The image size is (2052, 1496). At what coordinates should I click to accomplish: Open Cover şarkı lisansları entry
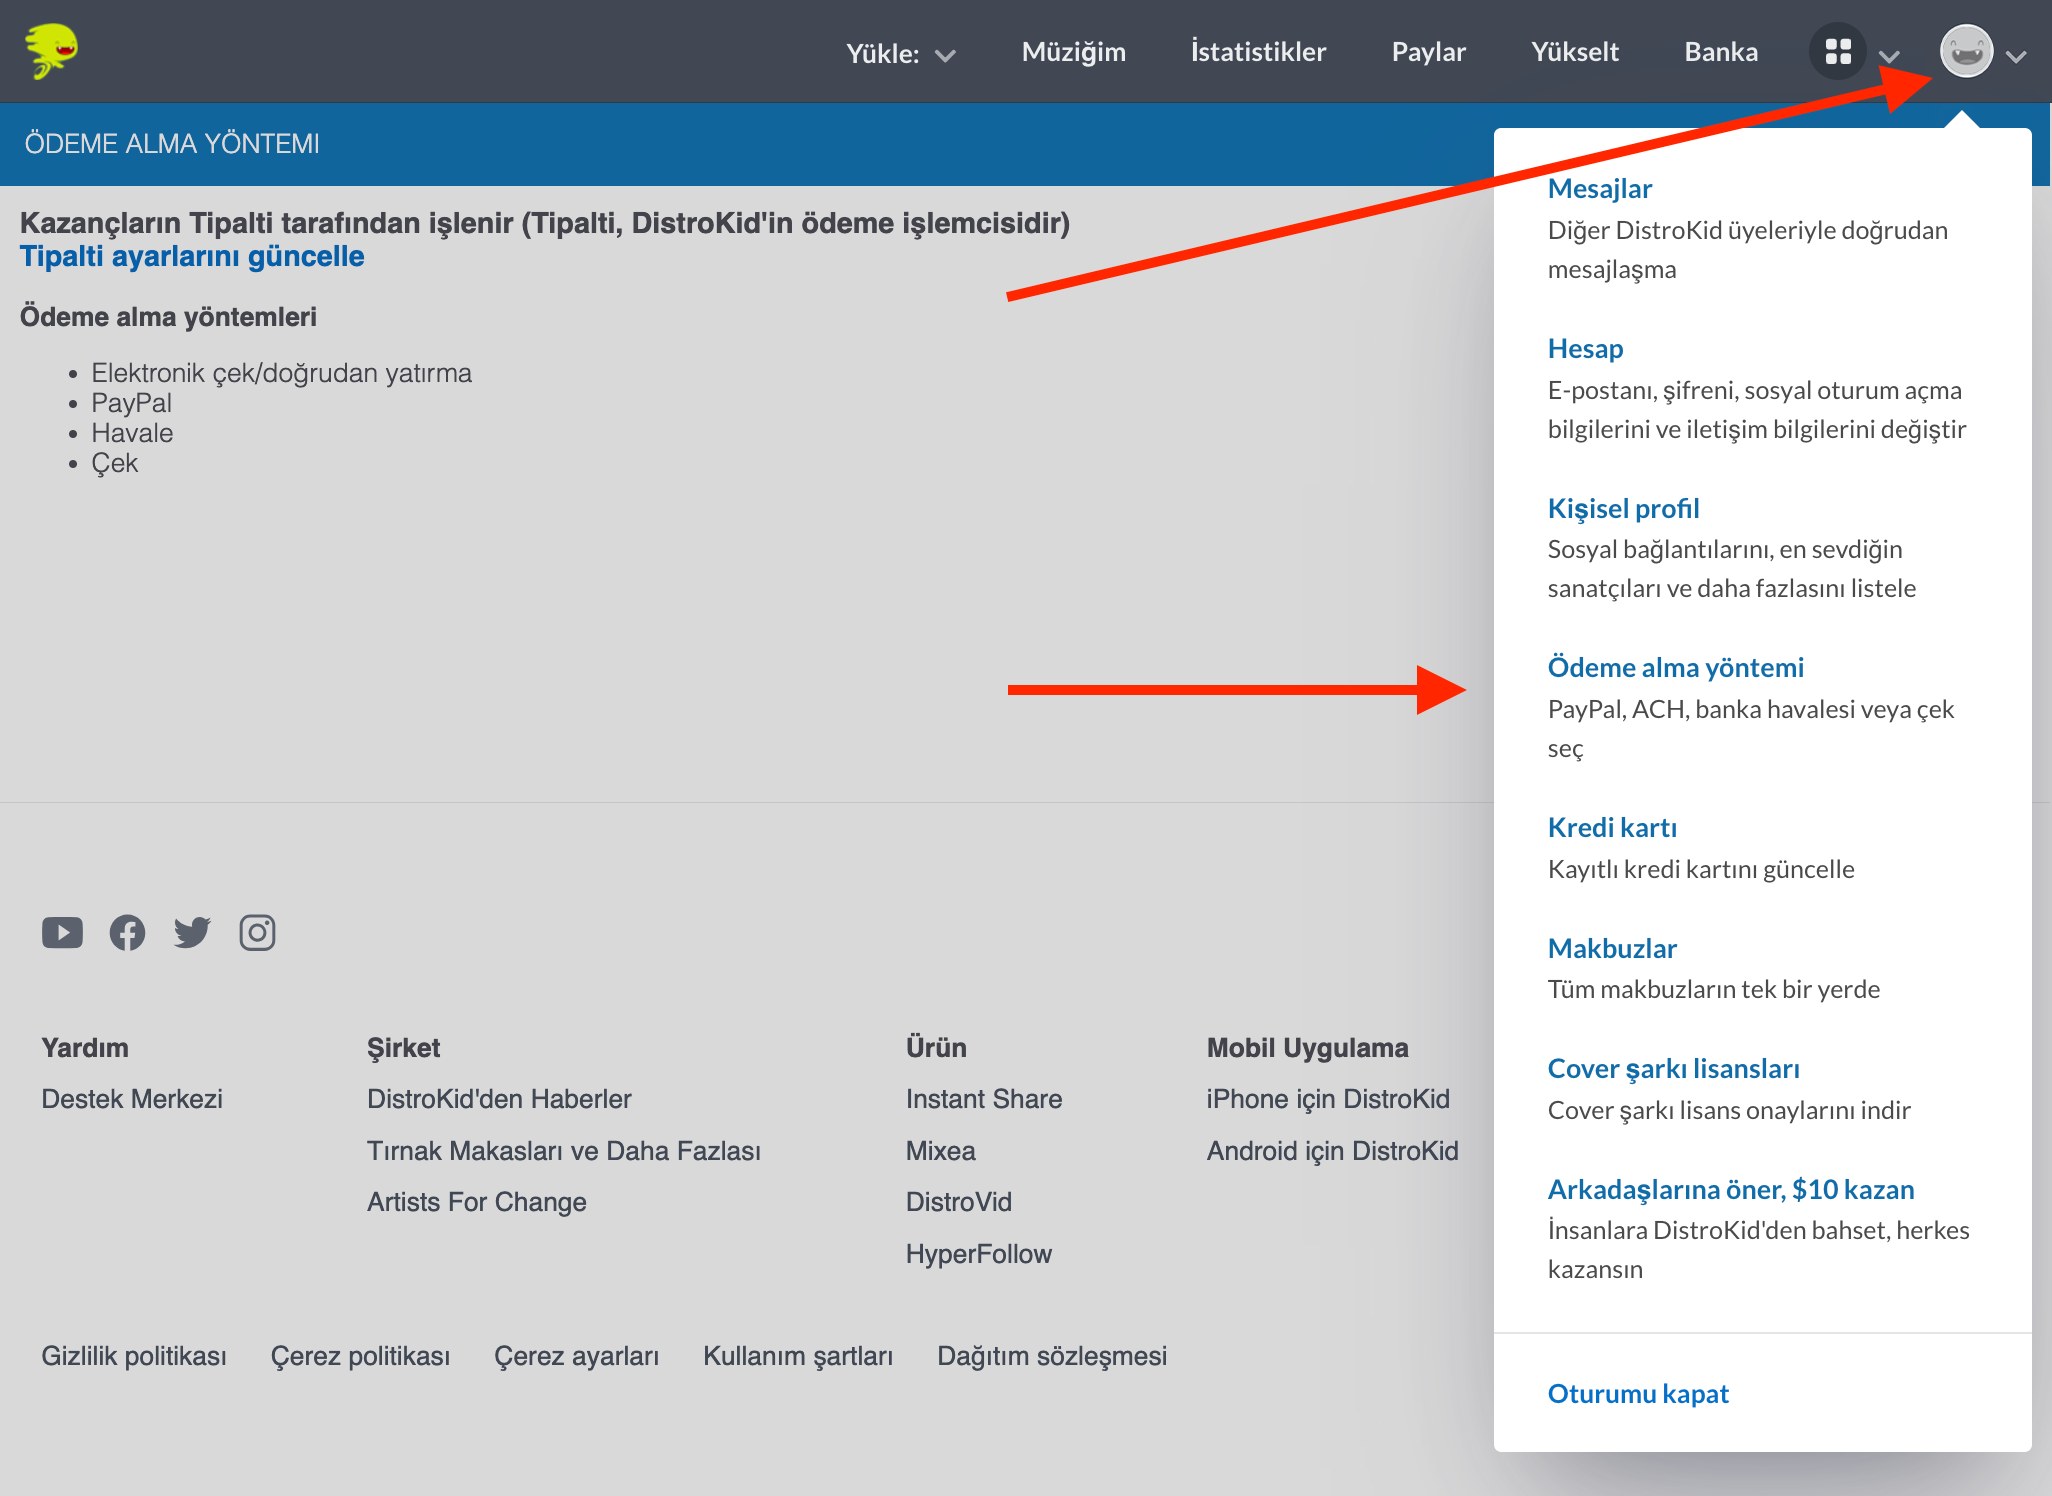point(1673,1068)
